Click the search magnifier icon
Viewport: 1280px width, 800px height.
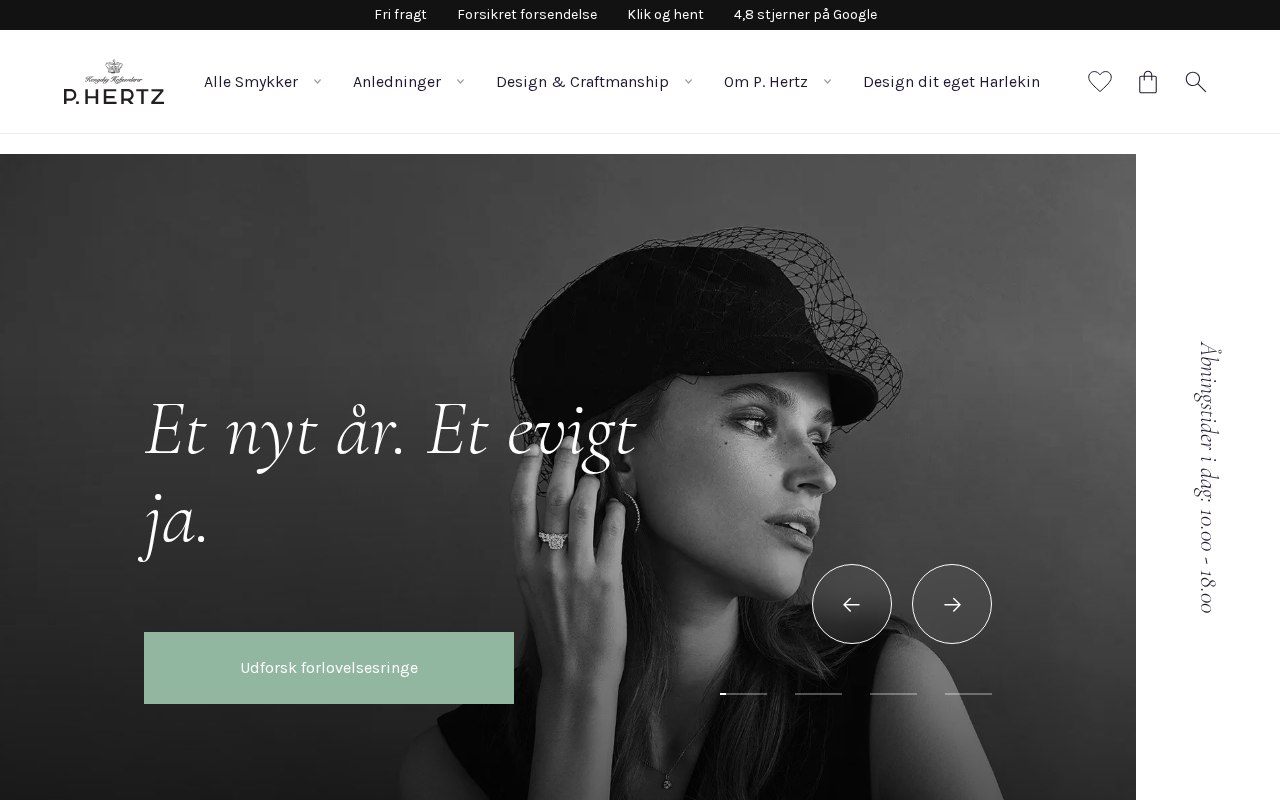point(1196,82)
